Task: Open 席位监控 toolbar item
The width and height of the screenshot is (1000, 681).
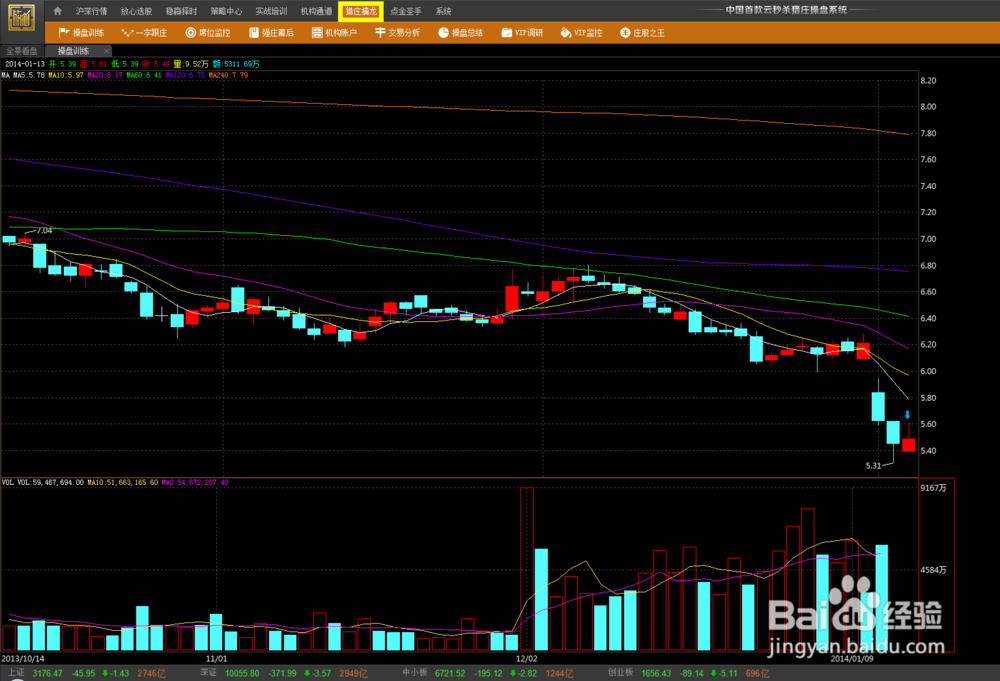Action: point(208,33)
